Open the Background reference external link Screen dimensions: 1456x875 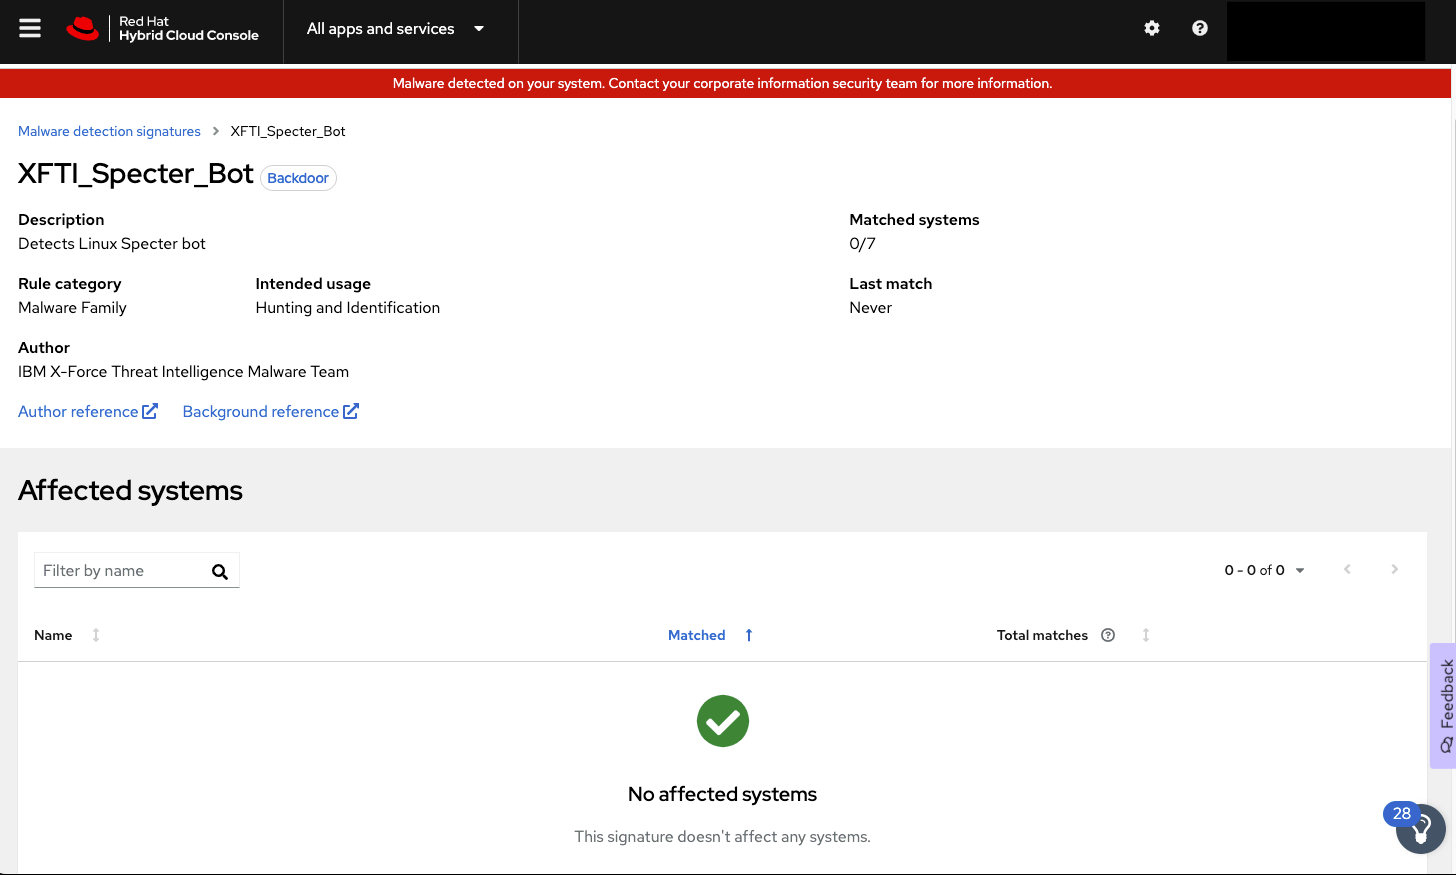[x=270, y=411]
